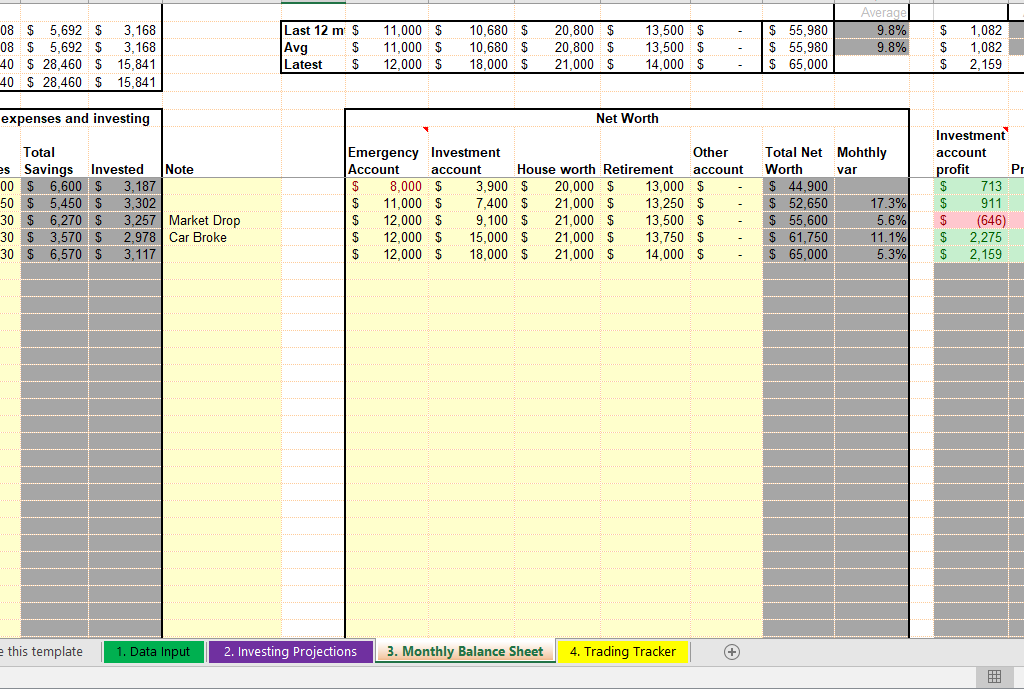Open the 1. Data Input sheet tab
The height and width of the screenshot is (690, 1024).
153,652
